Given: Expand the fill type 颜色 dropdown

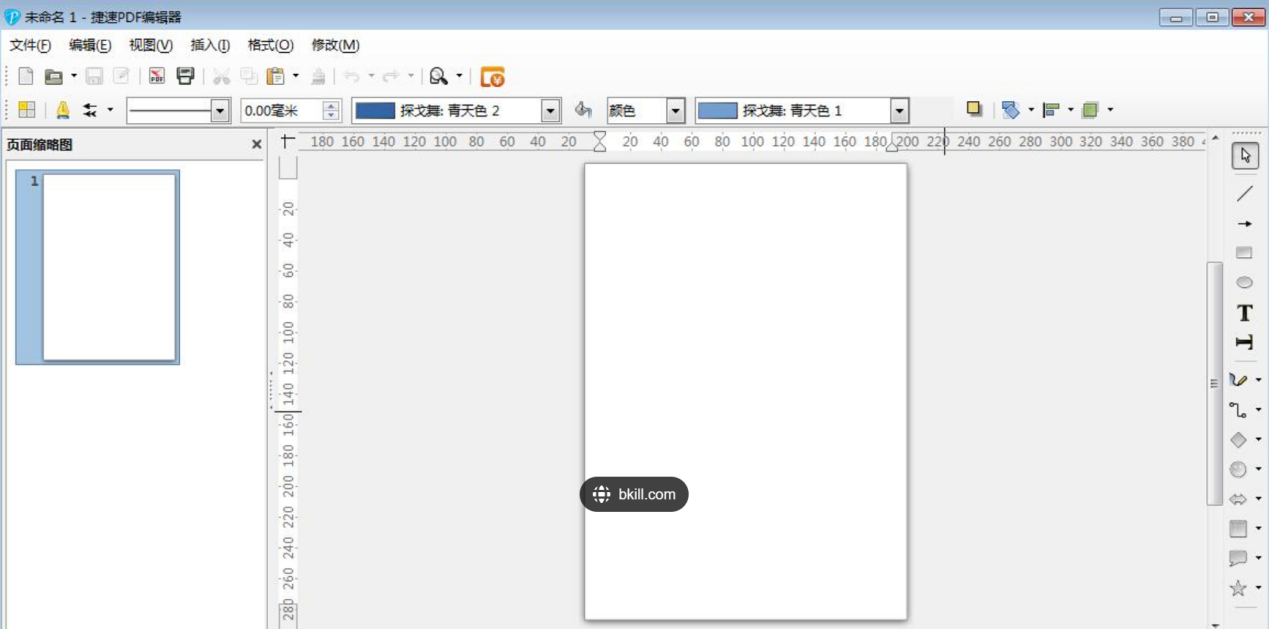Looking at the screenshot, I should (674, 110).
